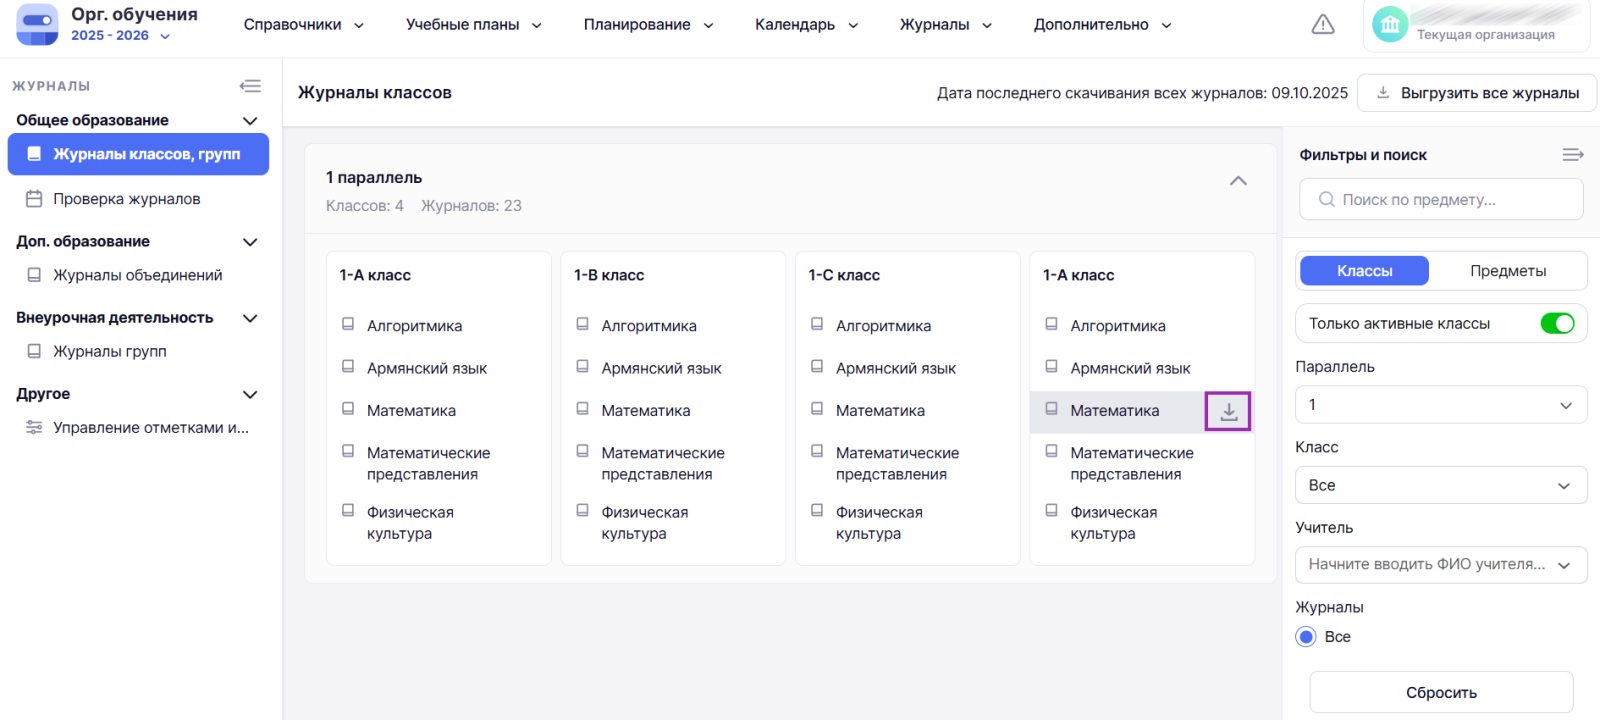Open the Параллель dropdown
The image size is (1600, 720).
click(1440, 405)
